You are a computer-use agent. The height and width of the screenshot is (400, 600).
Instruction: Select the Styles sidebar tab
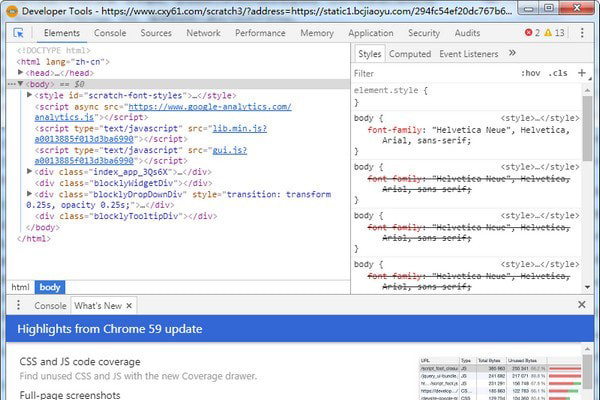370,54
